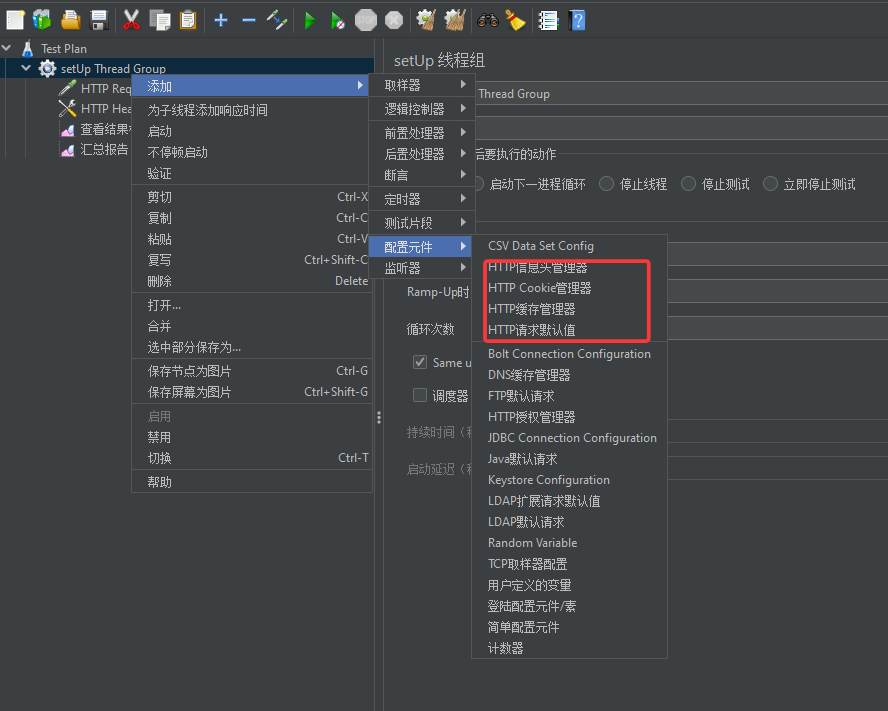Expand the 取样器 submenu
888x711 pixels.
tap(422, 85)
